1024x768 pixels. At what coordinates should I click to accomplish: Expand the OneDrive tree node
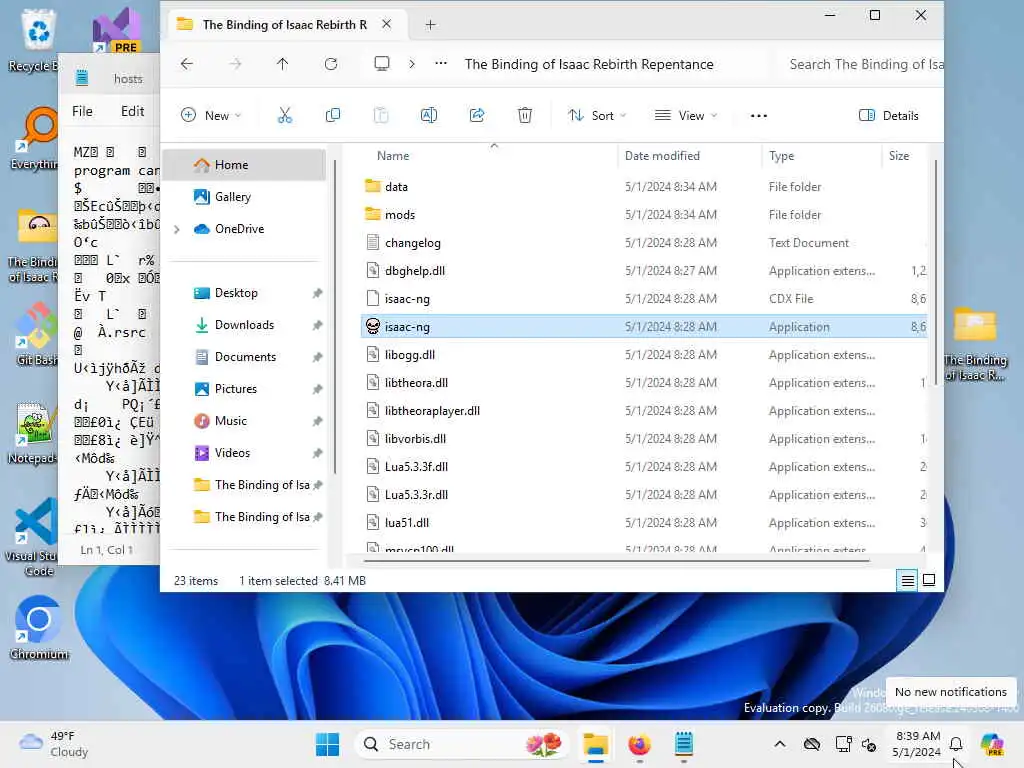click(x=176, y=229)
